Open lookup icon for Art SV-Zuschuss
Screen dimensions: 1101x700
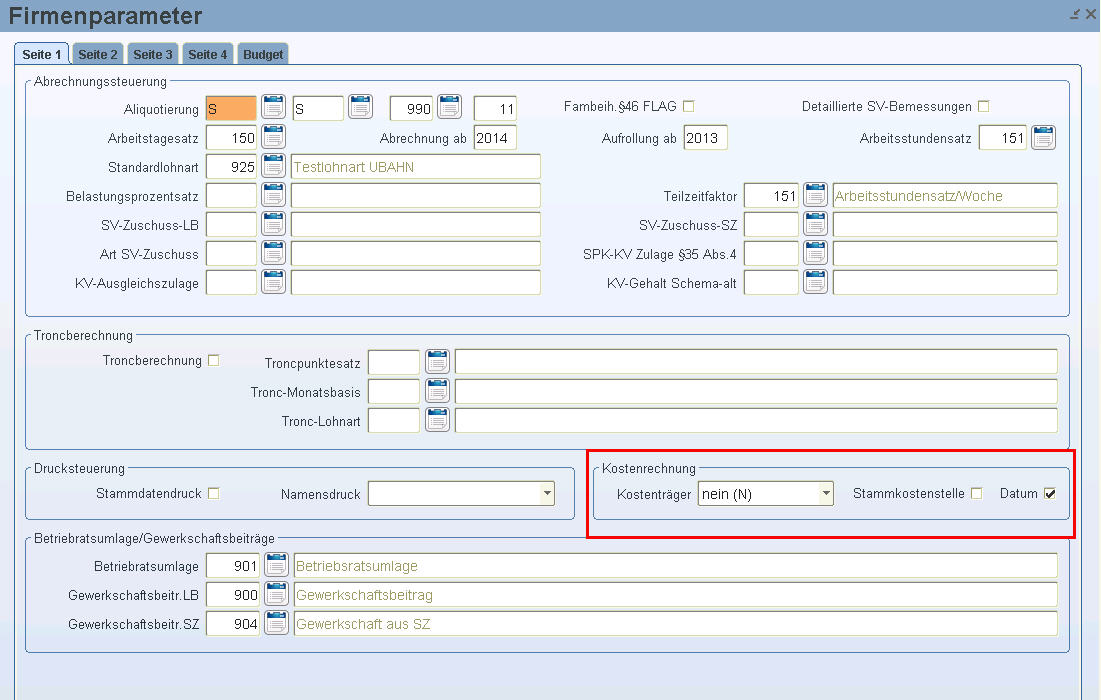273,253
